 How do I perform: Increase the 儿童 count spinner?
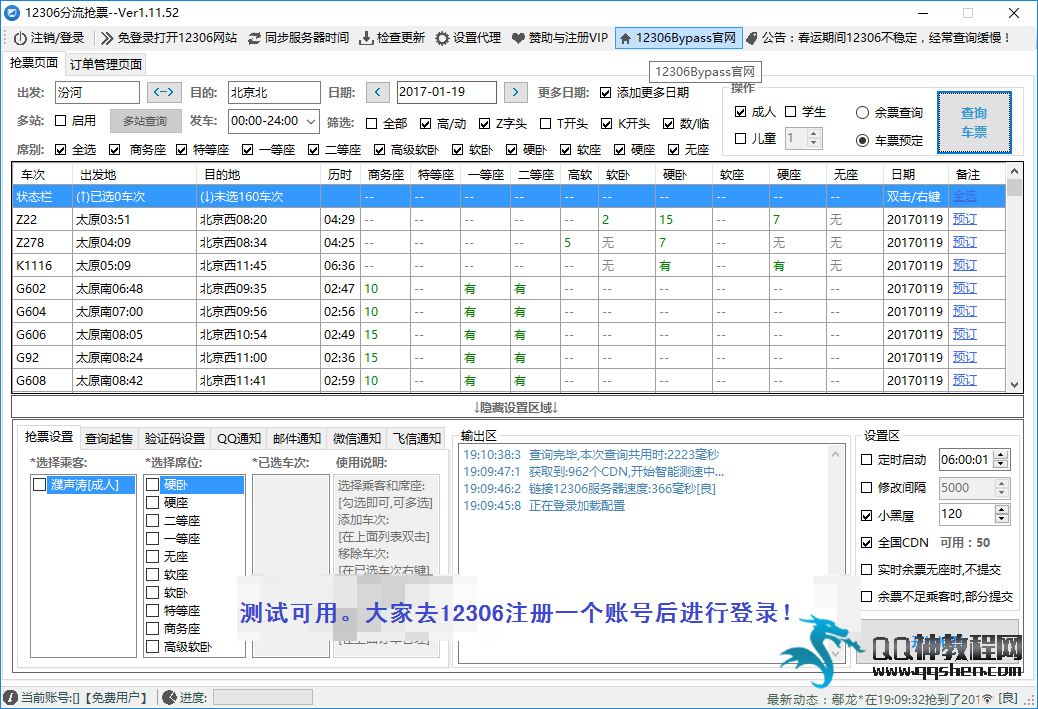click(x=814, y=134)
